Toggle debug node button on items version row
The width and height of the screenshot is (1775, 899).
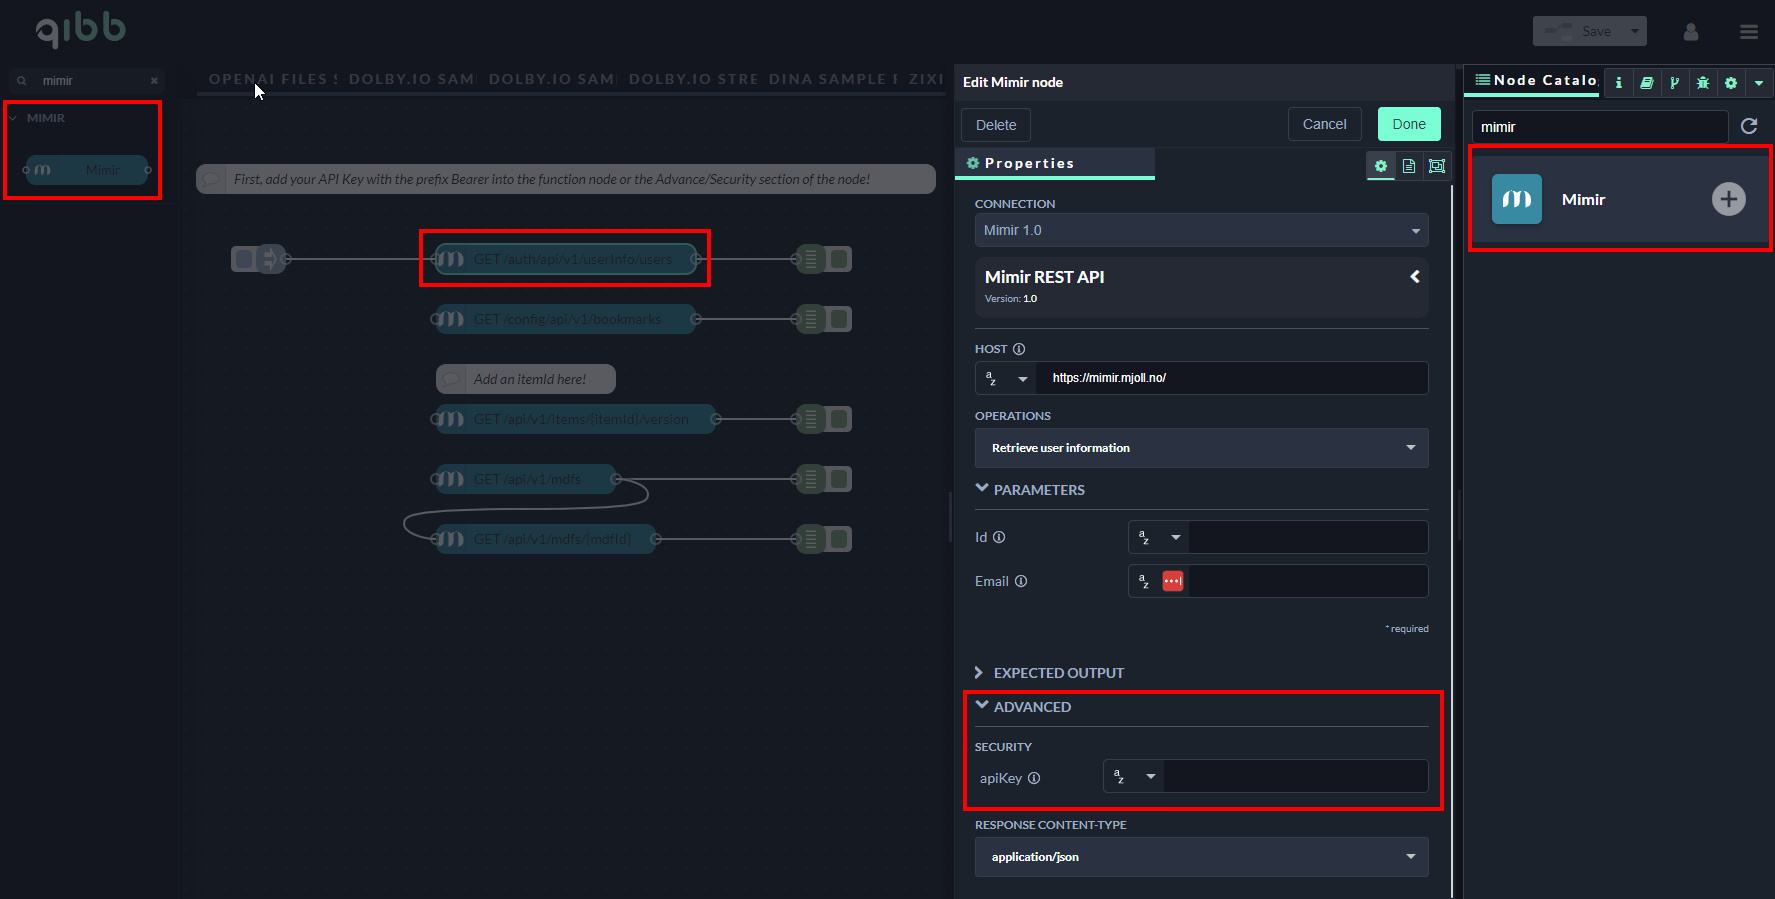point(840,419)
